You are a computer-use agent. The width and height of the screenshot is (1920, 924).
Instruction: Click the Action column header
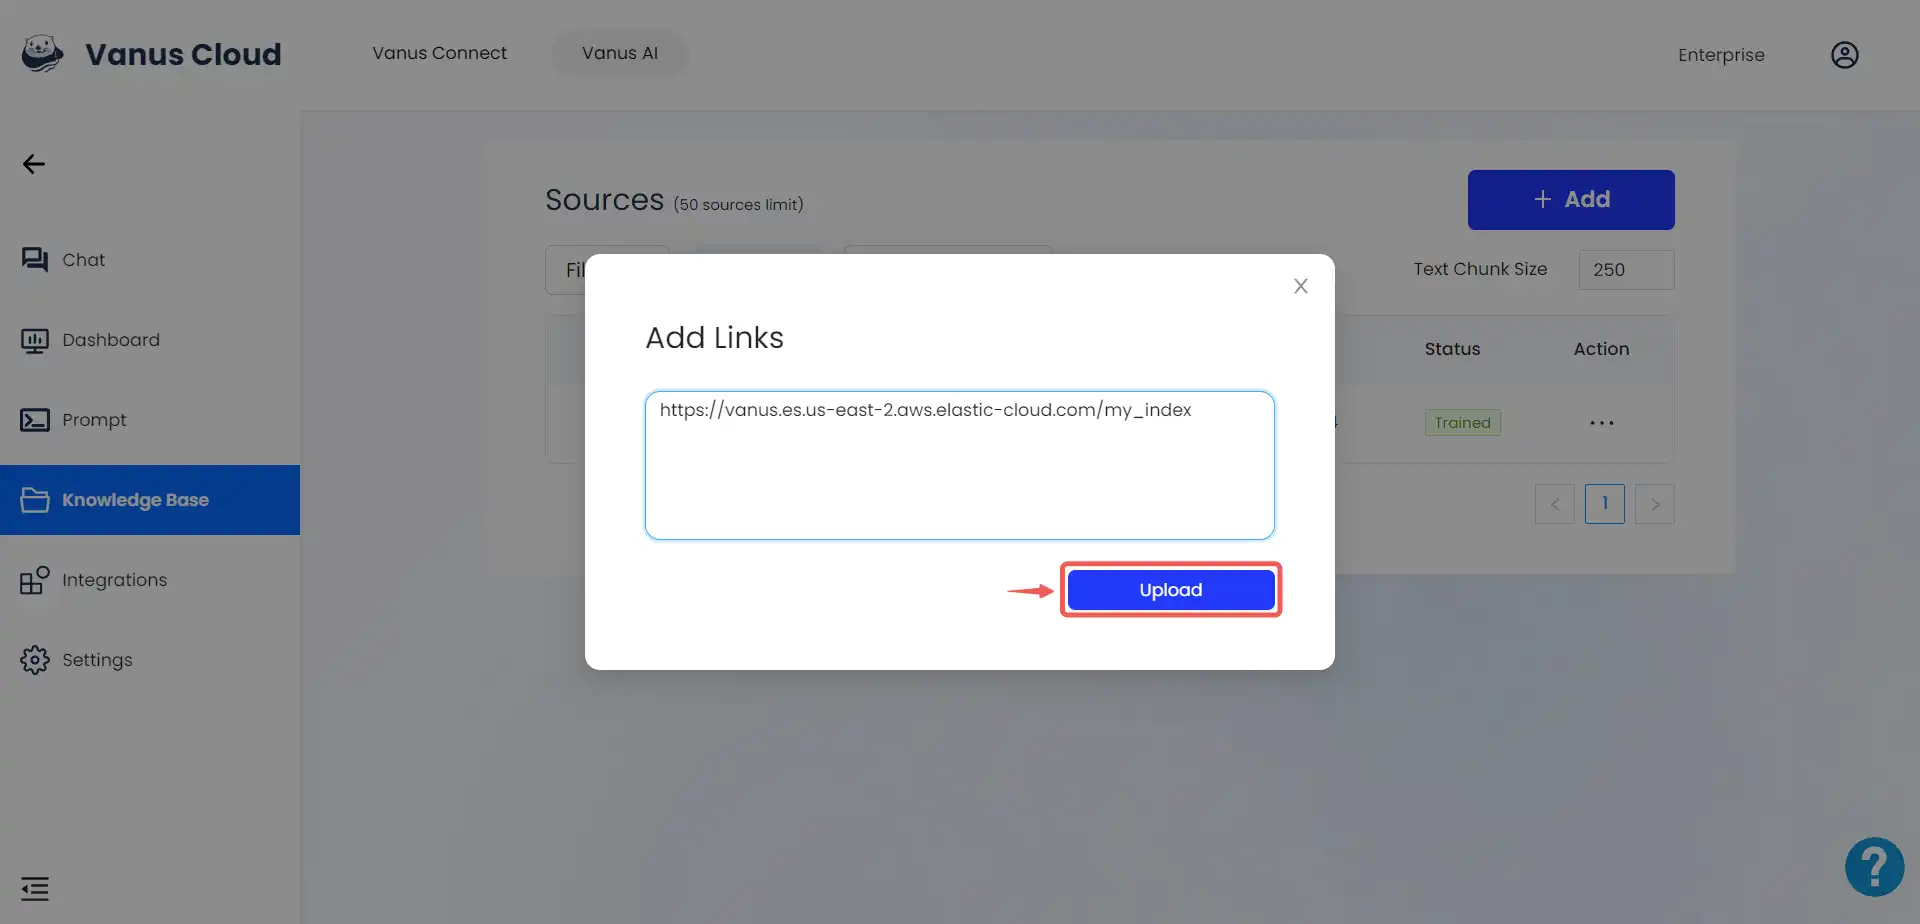[x=1601, y=349]
